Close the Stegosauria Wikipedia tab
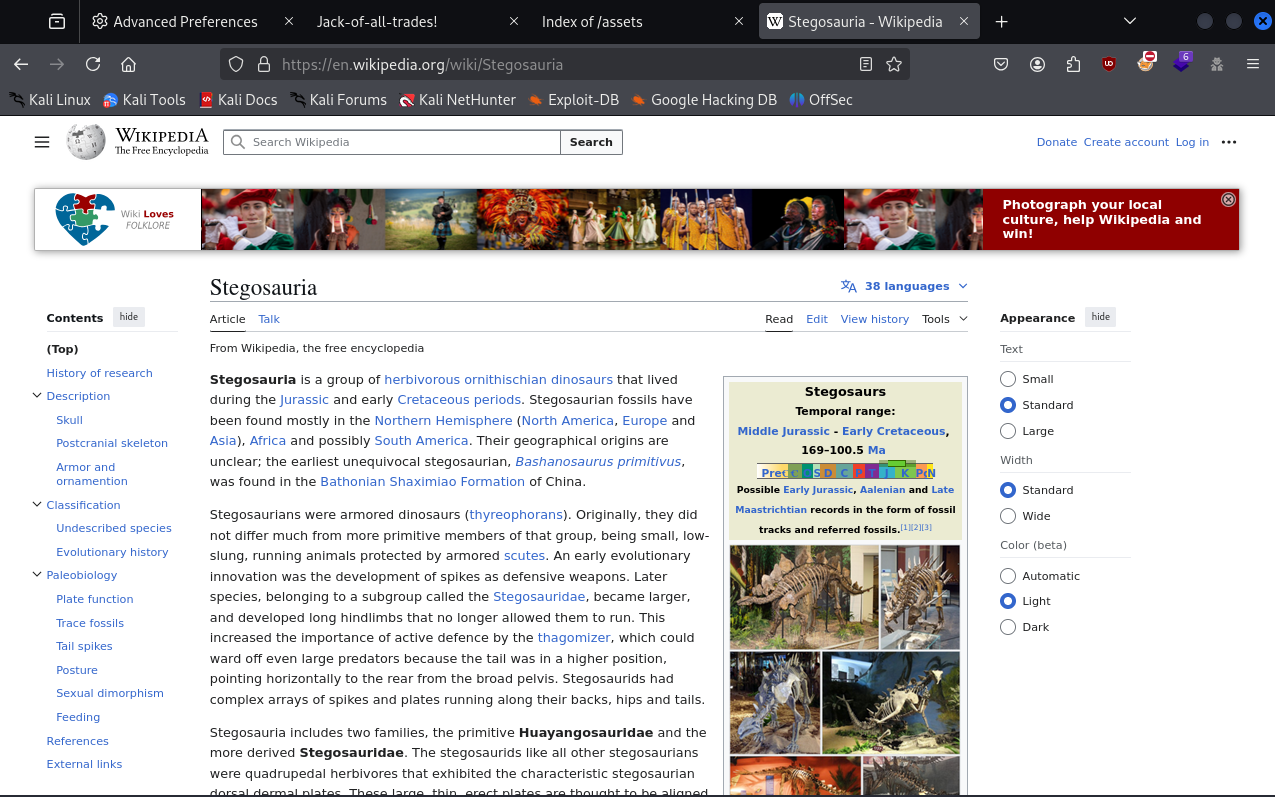 click(964, 21)
